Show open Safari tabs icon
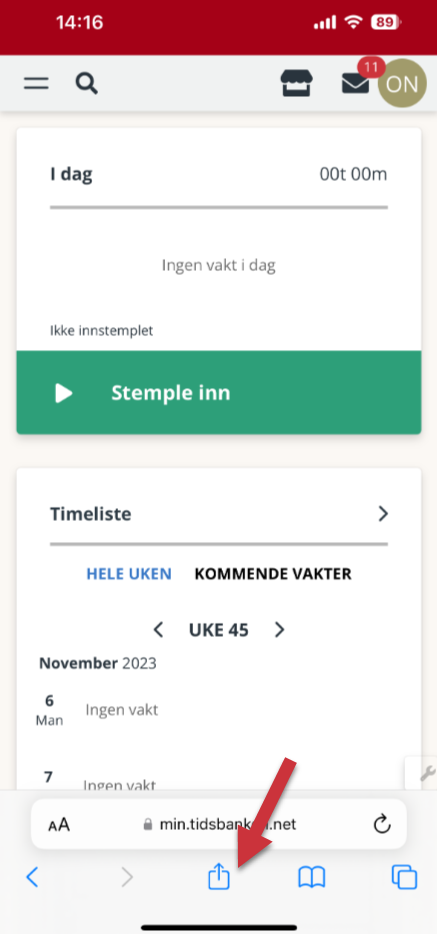Image resolution: width=437 pixels, height=934 pixels. [x=404, y=877]
